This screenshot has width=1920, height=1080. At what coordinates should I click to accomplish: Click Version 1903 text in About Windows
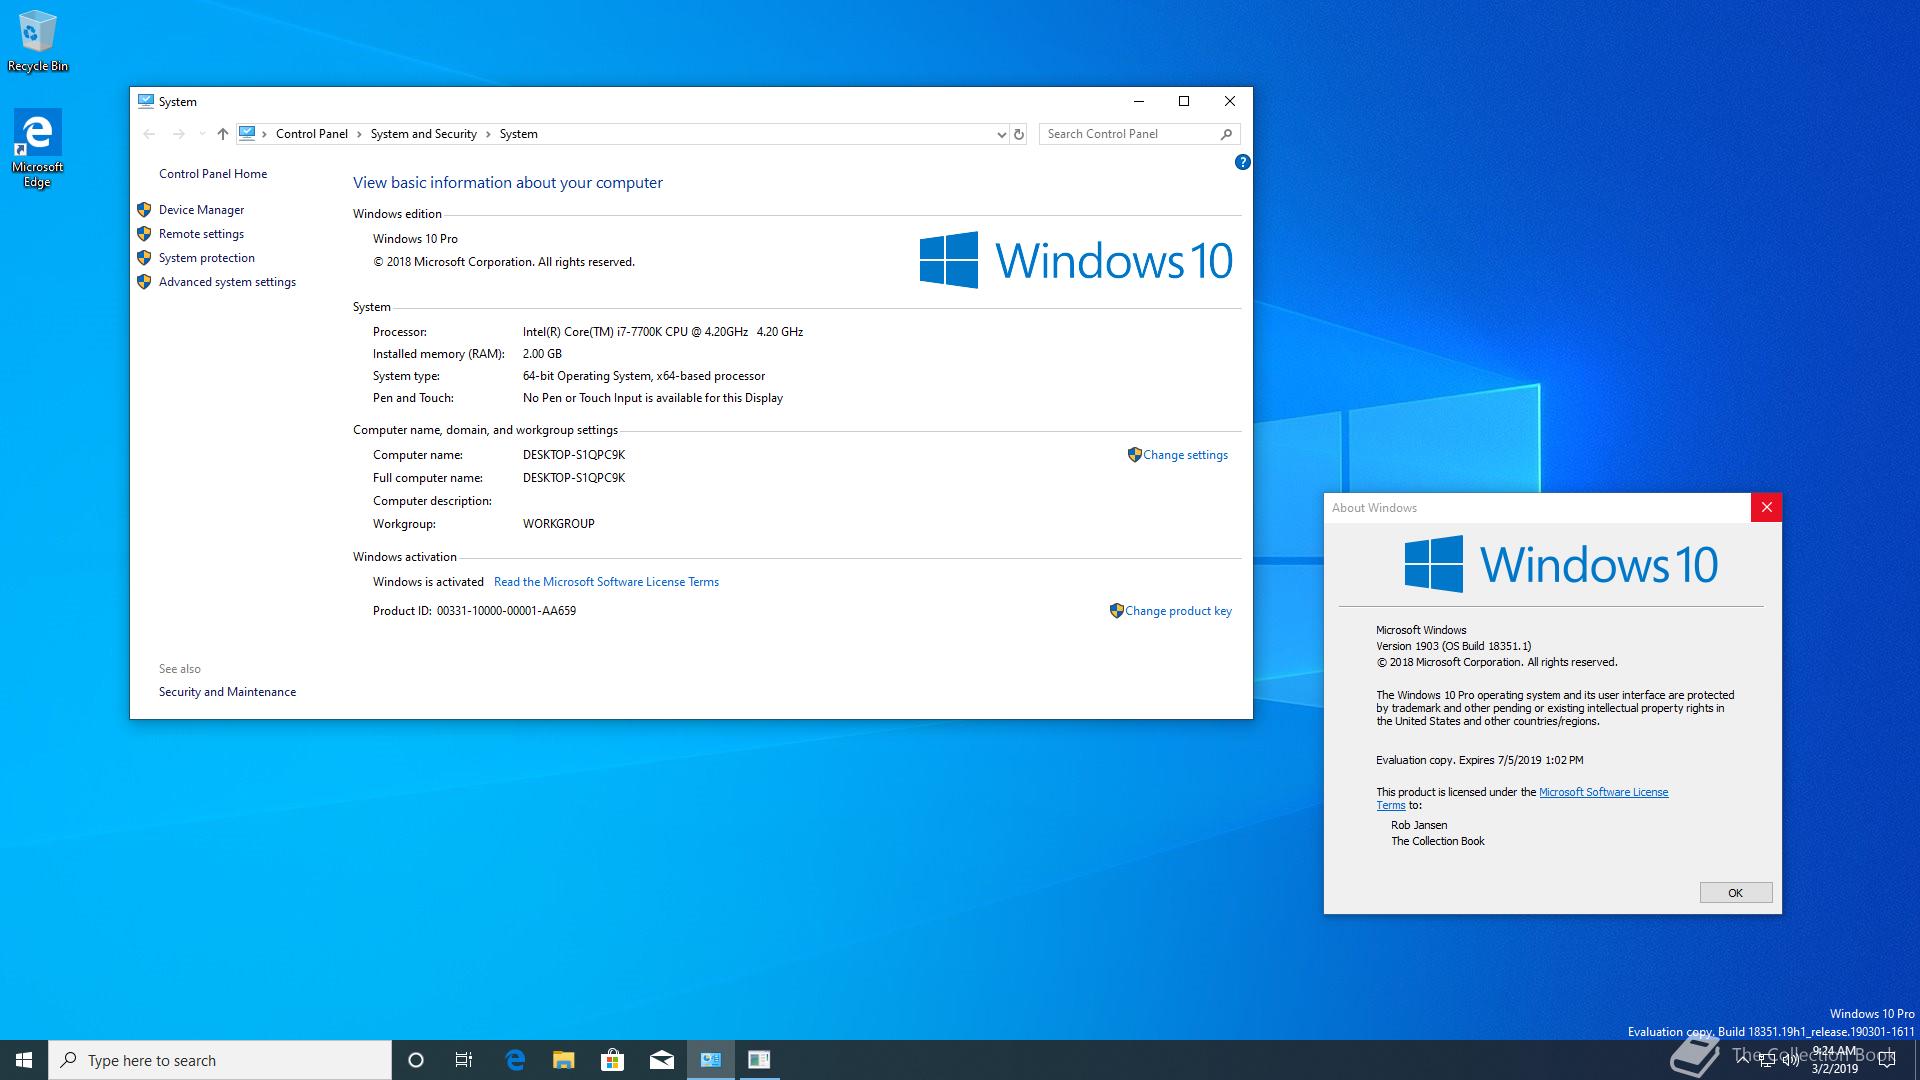pos(1453,646)
